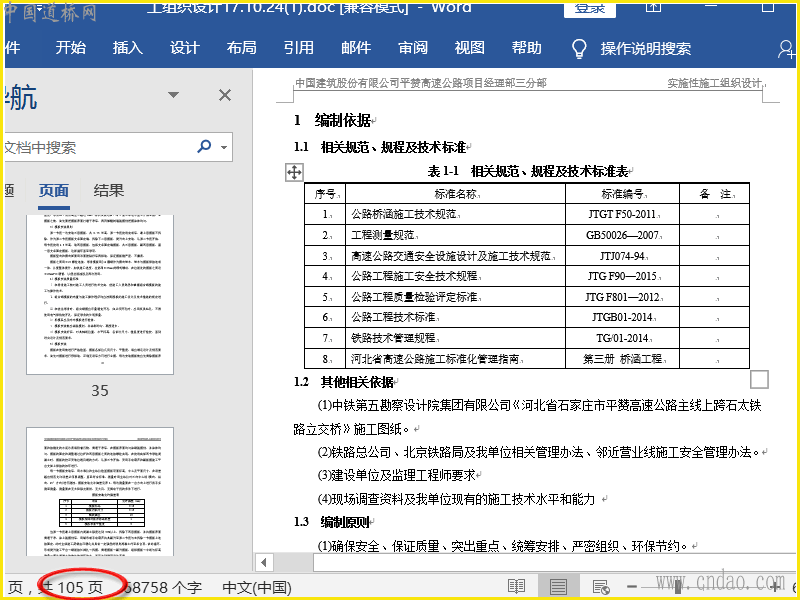The image size is (800, 600).
Task: Click table header 标准名称
Action: (x=457, y=194)
